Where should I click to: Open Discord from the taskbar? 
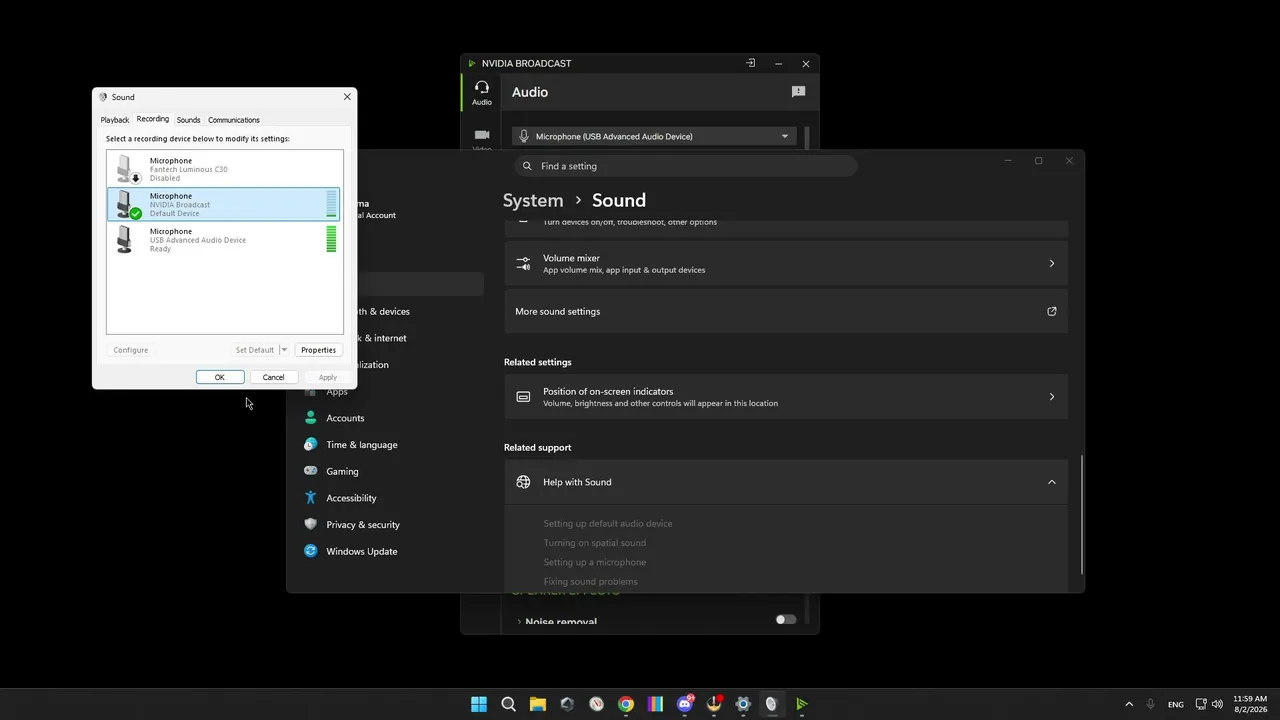685,704
